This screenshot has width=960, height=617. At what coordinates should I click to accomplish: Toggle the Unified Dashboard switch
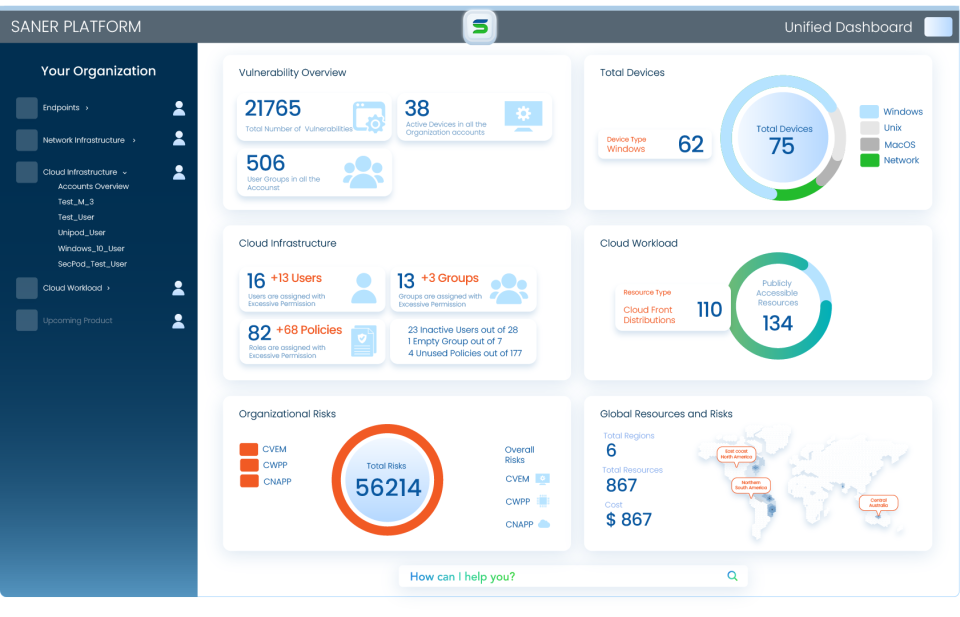938,27
